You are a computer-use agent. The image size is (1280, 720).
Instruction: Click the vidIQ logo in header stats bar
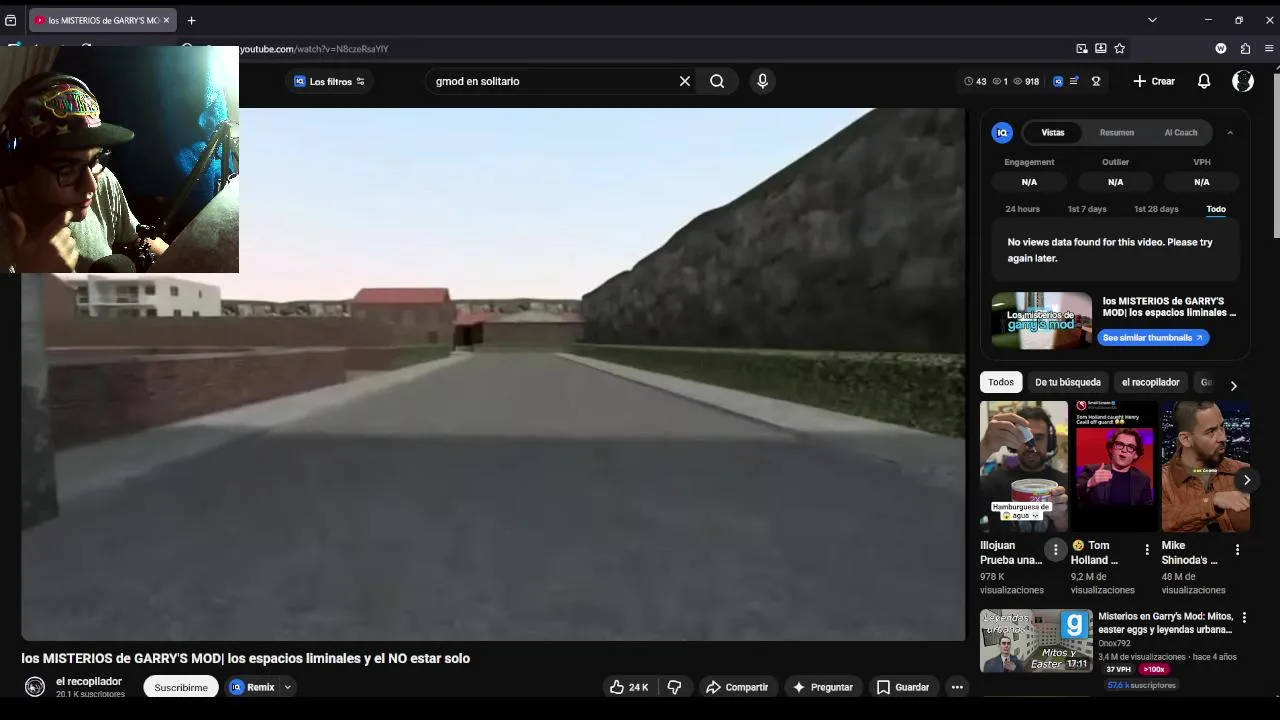coord(1058,81)
